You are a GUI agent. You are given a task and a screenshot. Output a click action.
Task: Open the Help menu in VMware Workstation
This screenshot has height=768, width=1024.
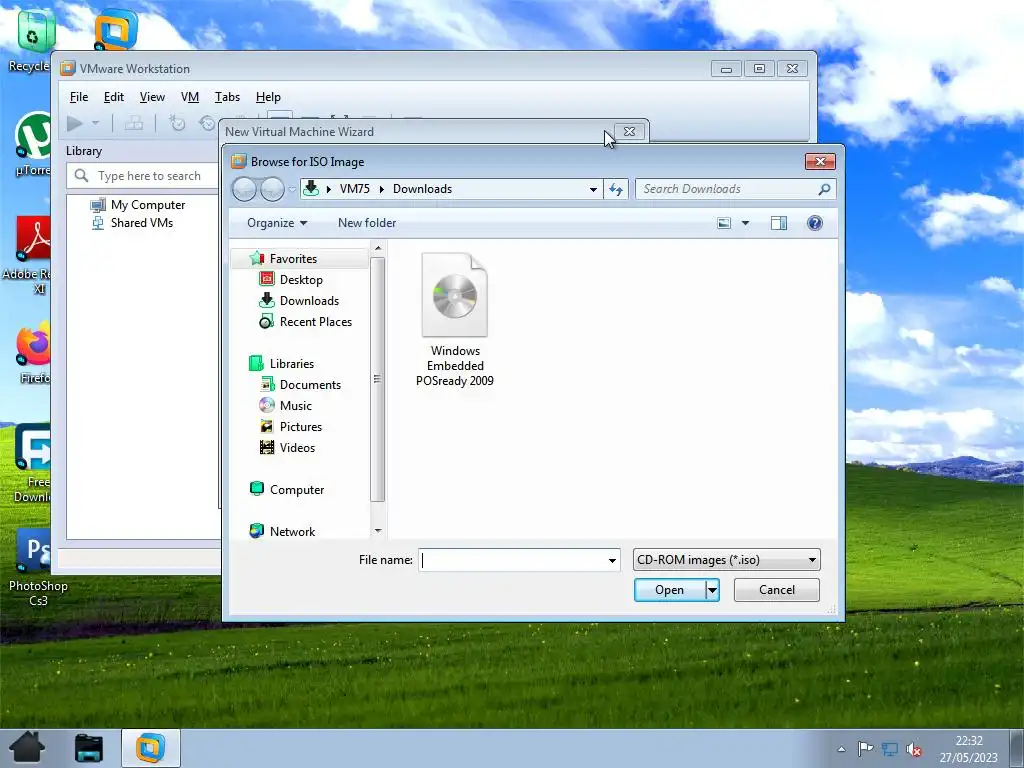(x=268, y=97)
